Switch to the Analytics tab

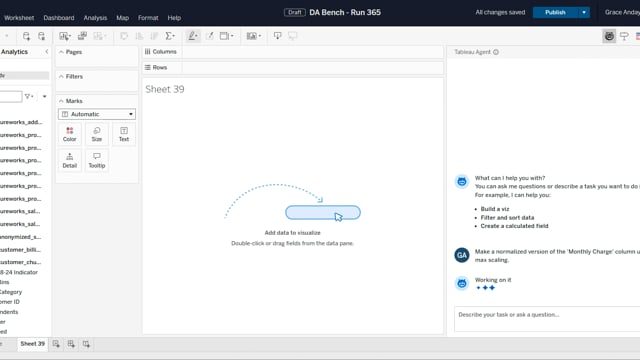(14, 52)
